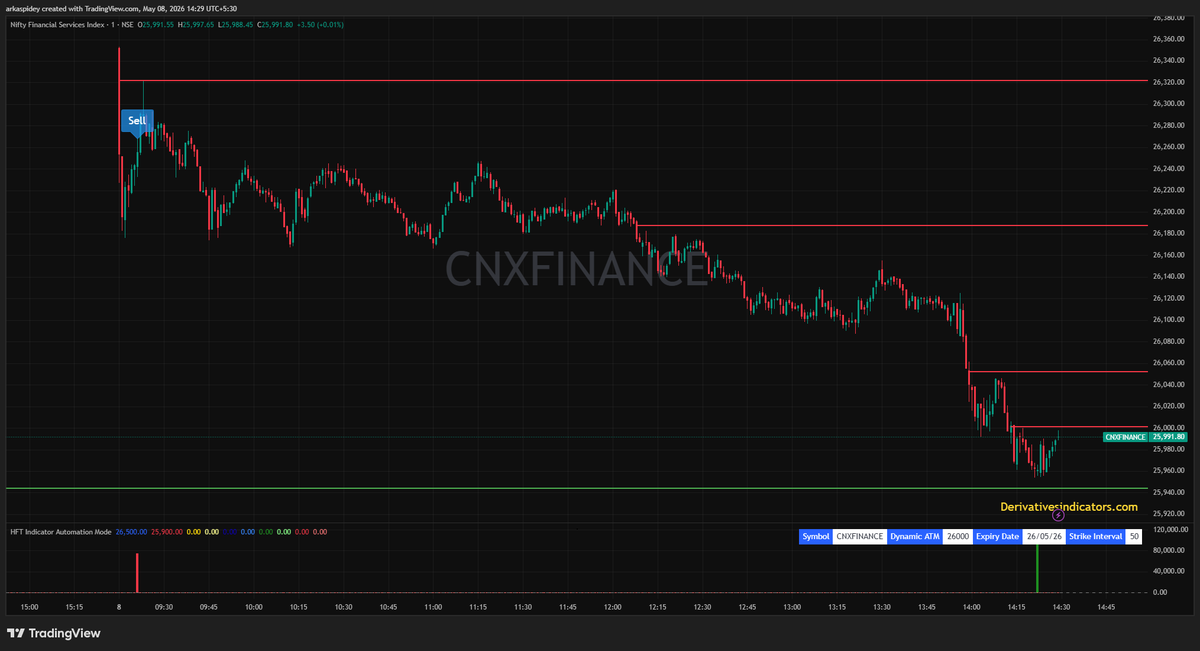The height and width of the screenshot is (651, 1200).
Task: Click the 12:00 label on time axis
Action: pyautogui.click(x=612, y=607)
